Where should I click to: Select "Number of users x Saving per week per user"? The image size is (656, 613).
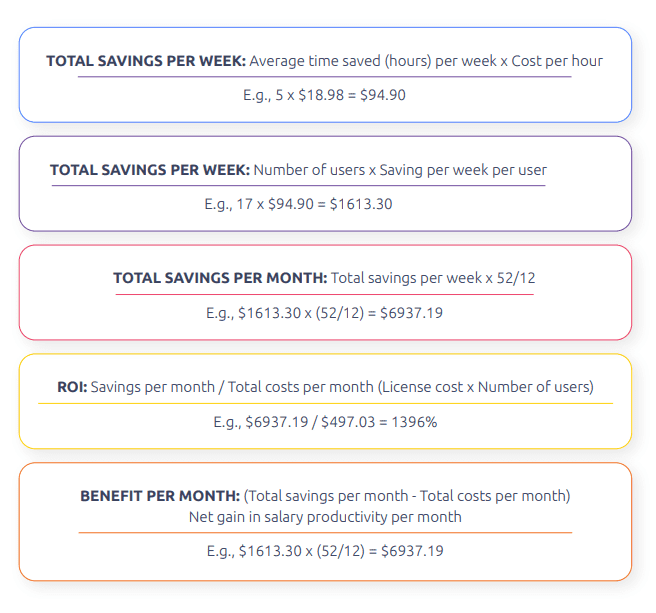click(400, 170)
